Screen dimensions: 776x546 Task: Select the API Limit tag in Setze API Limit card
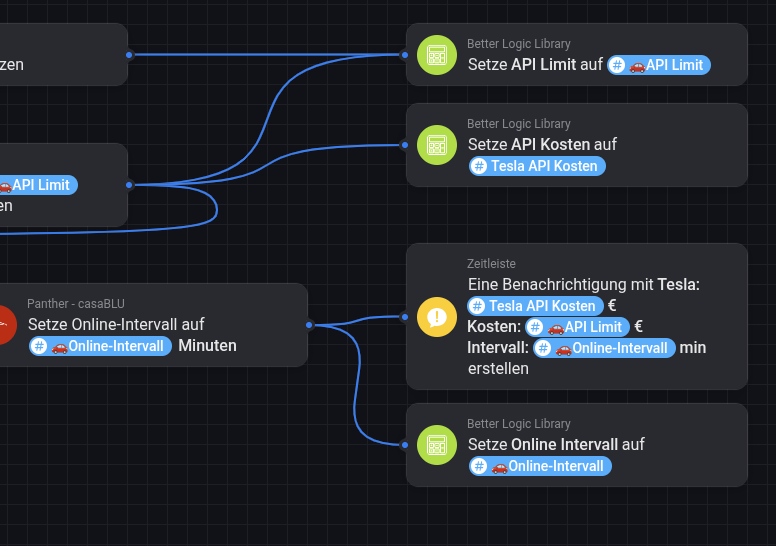(659, 65)
